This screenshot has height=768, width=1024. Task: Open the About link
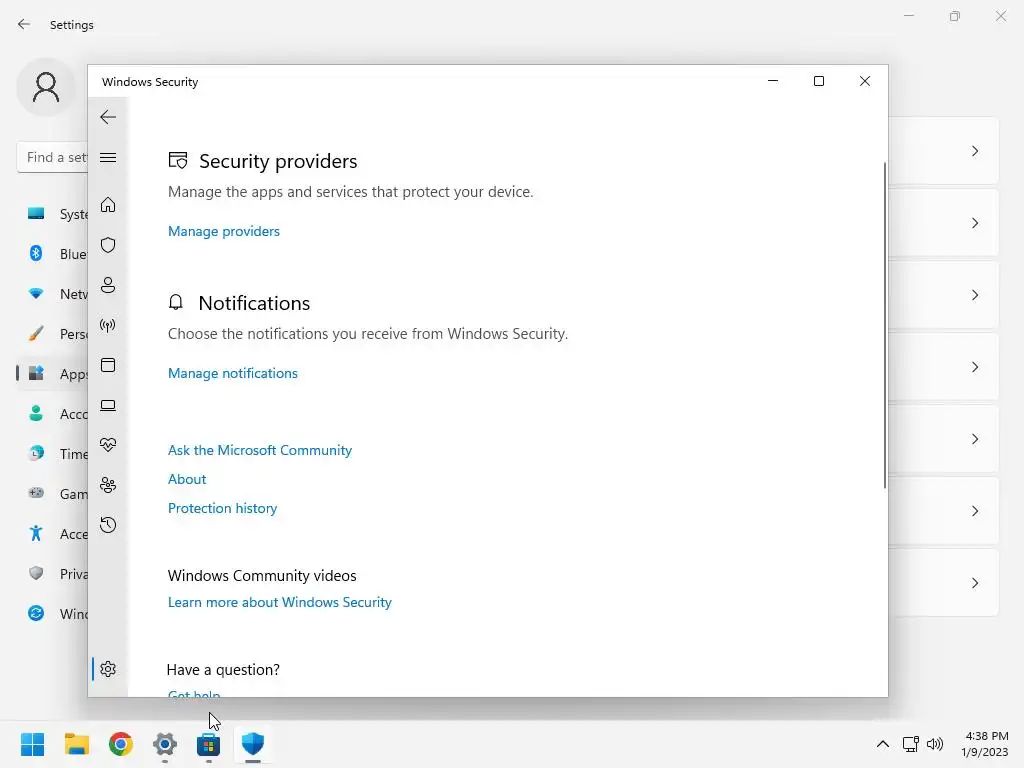[187, 479]
